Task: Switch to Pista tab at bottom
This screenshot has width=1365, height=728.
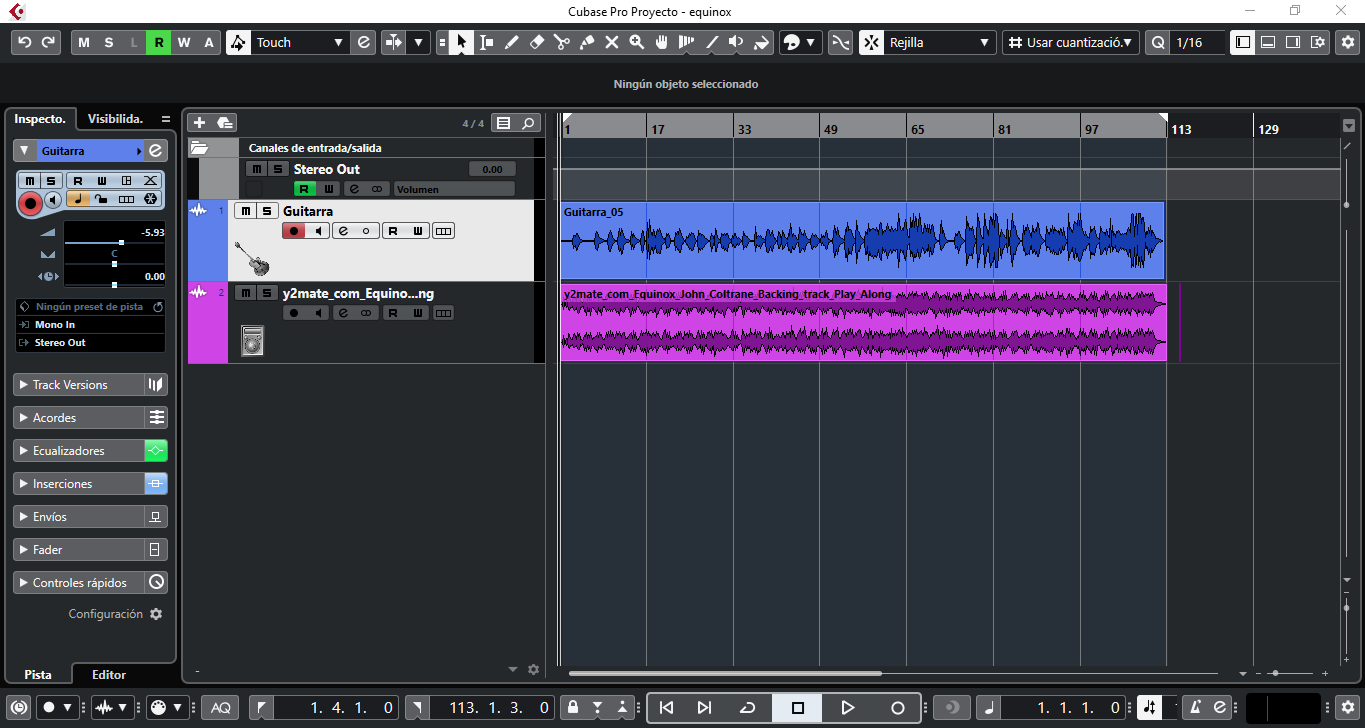Action: click(38, 675)
